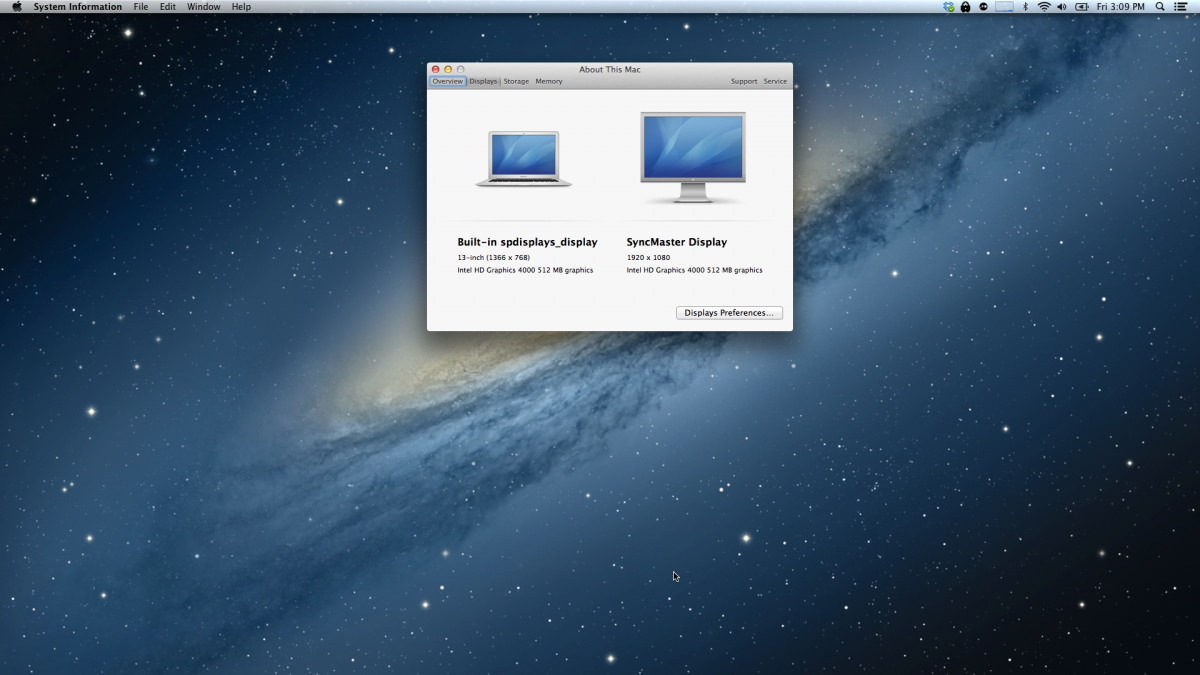1200x675 pixels.
Task: Show the Memory tab
Action: tap(549, 81)
